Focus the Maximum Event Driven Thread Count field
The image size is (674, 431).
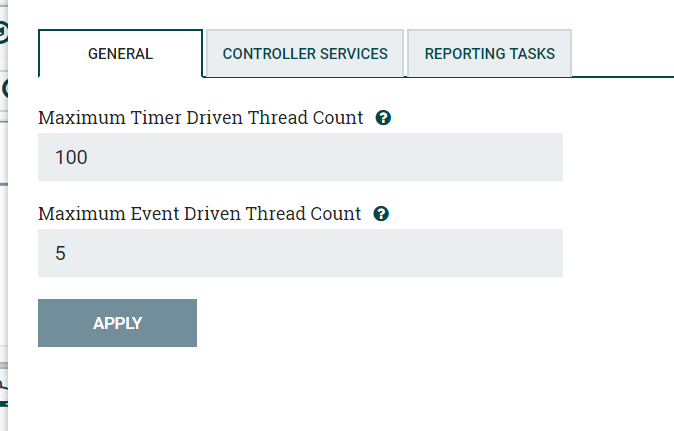(300, 253)
